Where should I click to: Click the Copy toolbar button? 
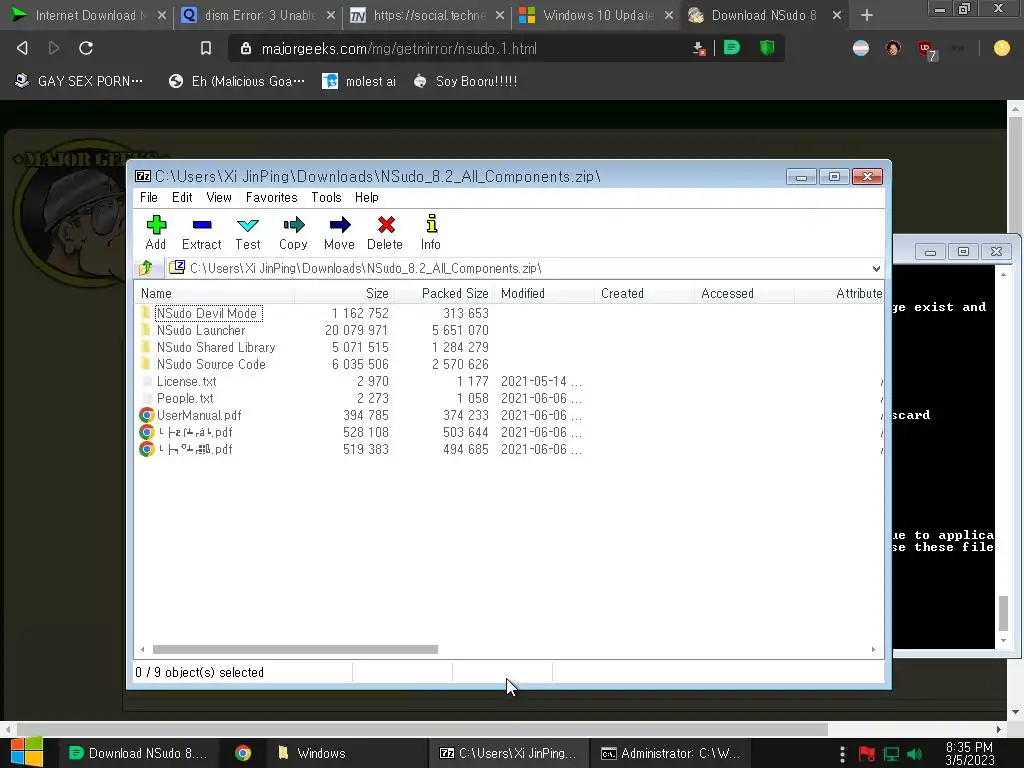(x=293, y=233)
